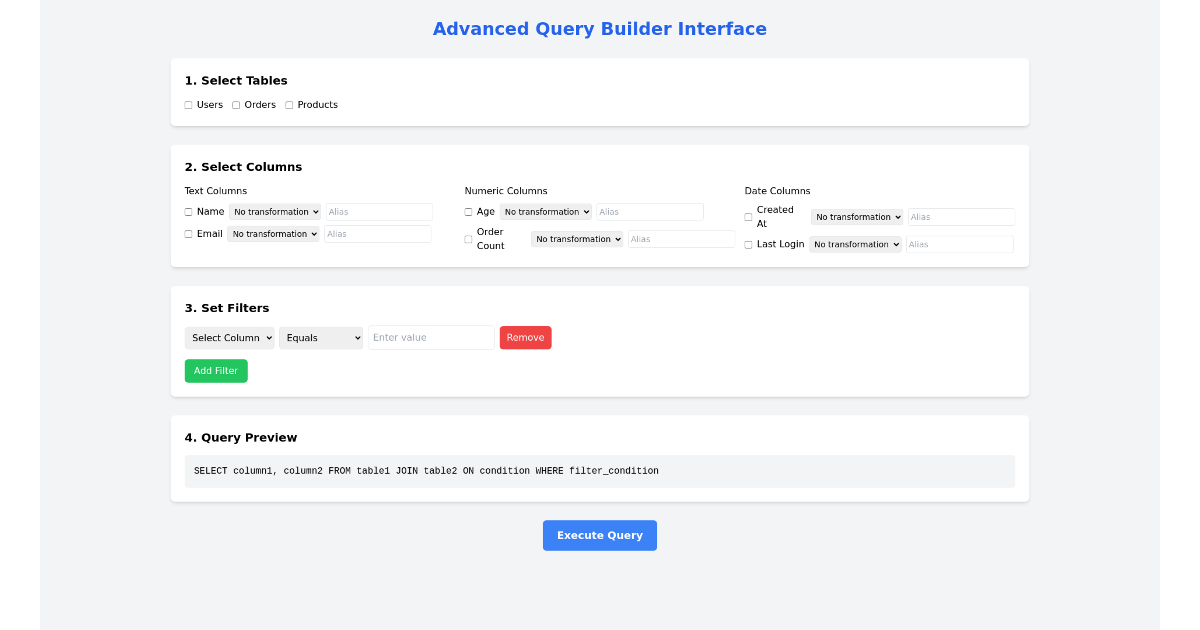Viewport: 1200px width, 630px height.
Task: Click the Add Filter button
Action: click(215, 370)
